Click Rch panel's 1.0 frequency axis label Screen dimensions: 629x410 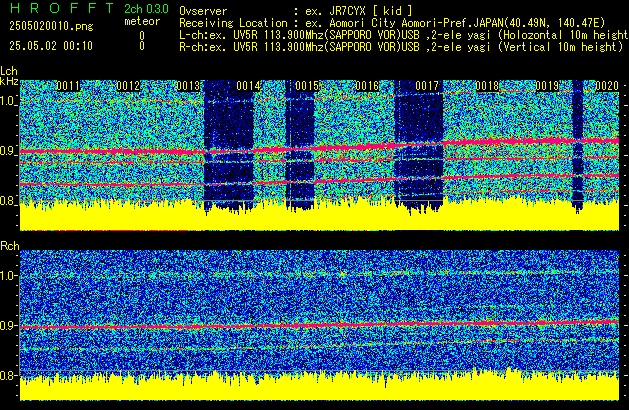point(8,276)
